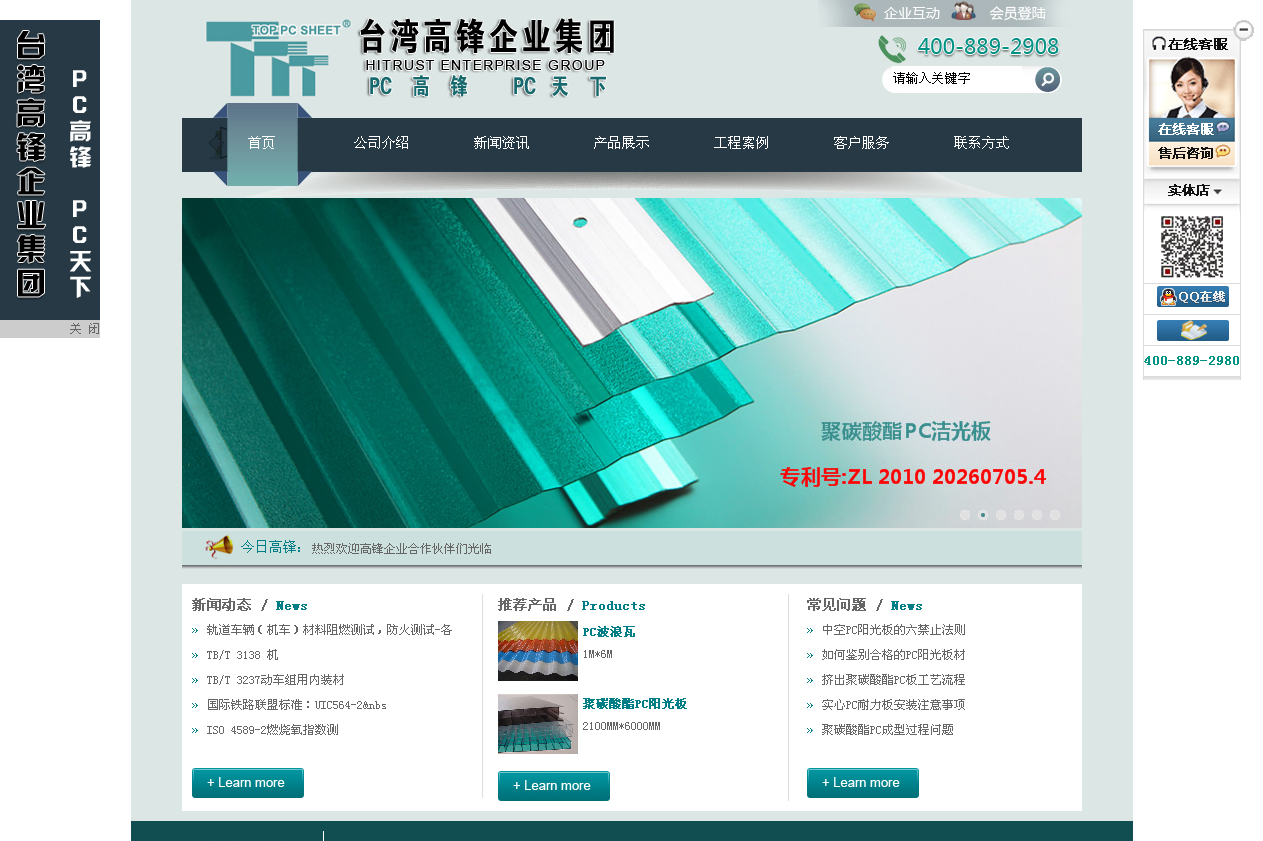Go to the 首页 home tab
Image resolution: width=1263 pixels, height=841 pixels.
click(262, 143)
